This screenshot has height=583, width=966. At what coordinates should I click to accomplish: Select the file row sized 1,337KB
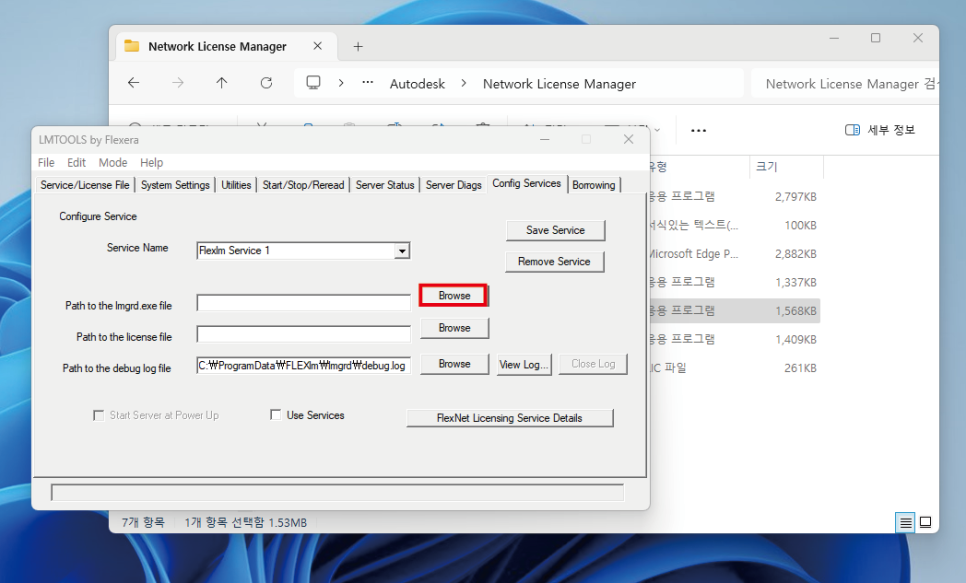click(733, 282)
